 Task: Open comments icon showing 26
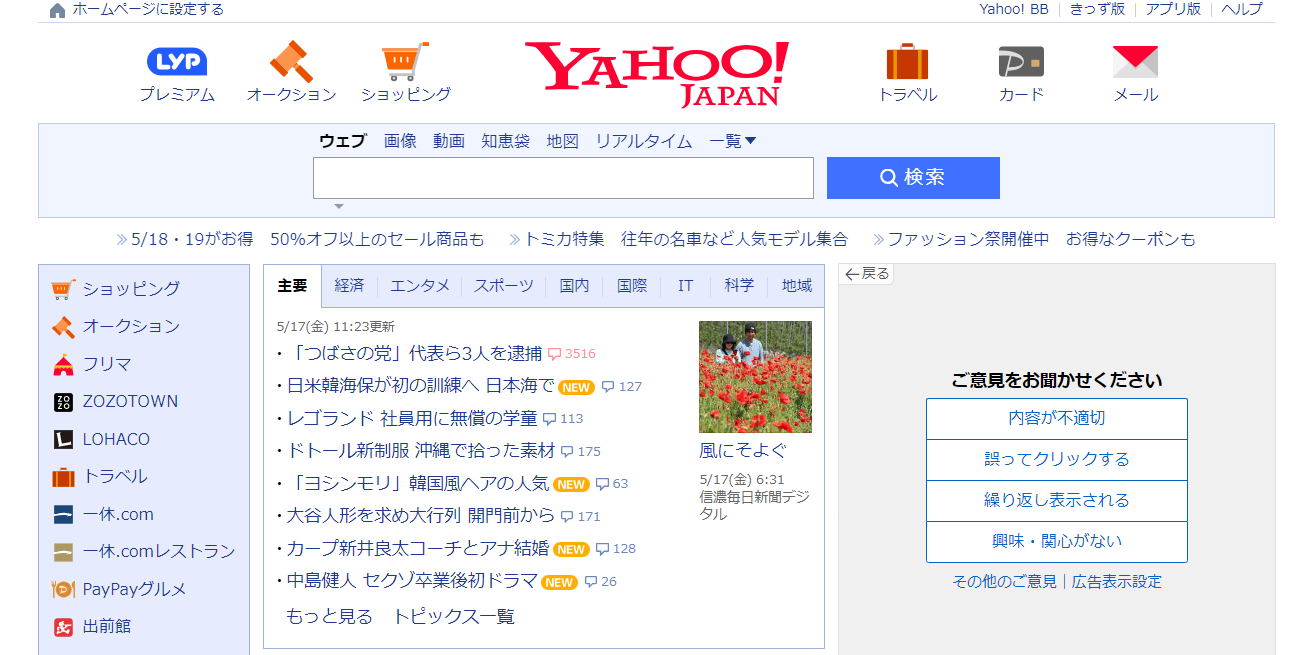[591, 582]
